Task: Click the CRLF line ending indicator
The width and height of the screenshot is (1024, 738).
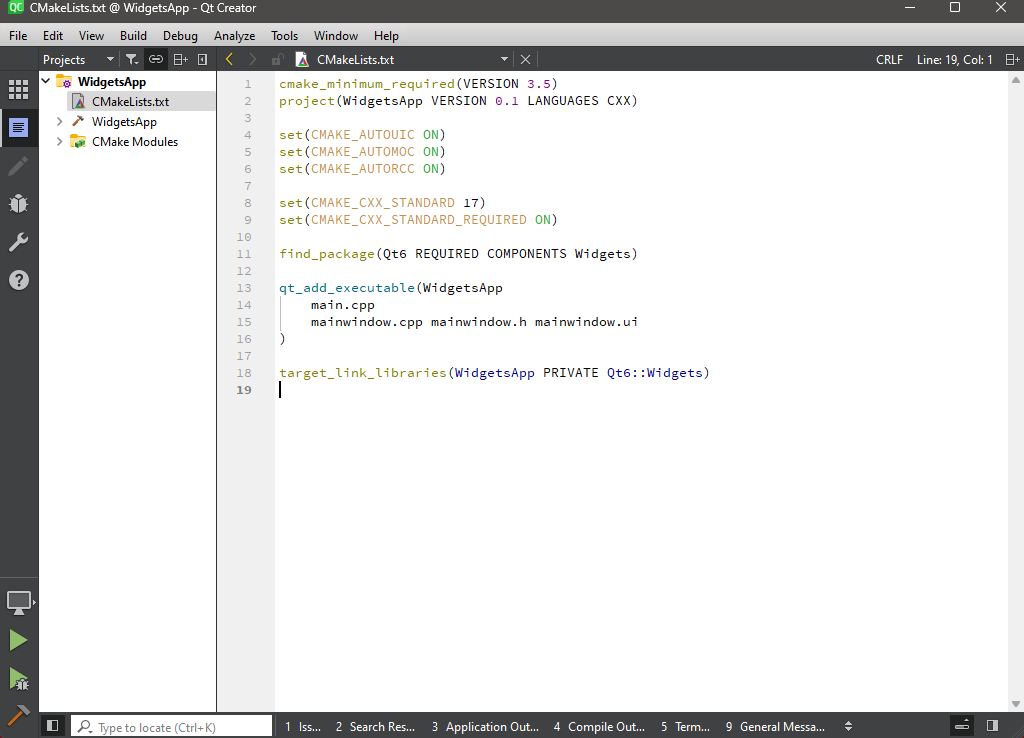Action: (889, 60)
